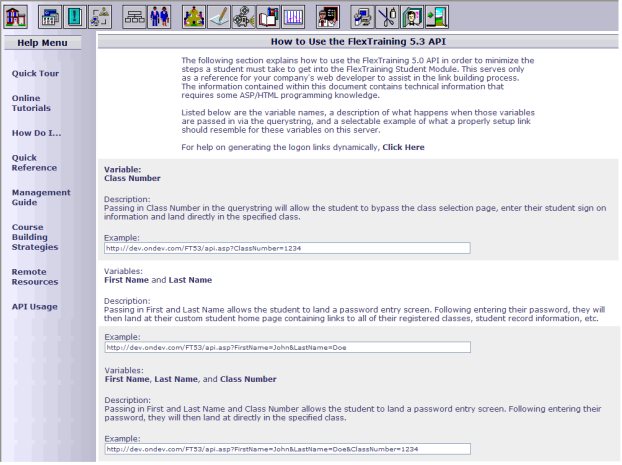Image resolution: width=622 pixels, height=465 pixels.
Task: Click the people-in-brackets toolbar icon
Action: (x=100, y=17)
